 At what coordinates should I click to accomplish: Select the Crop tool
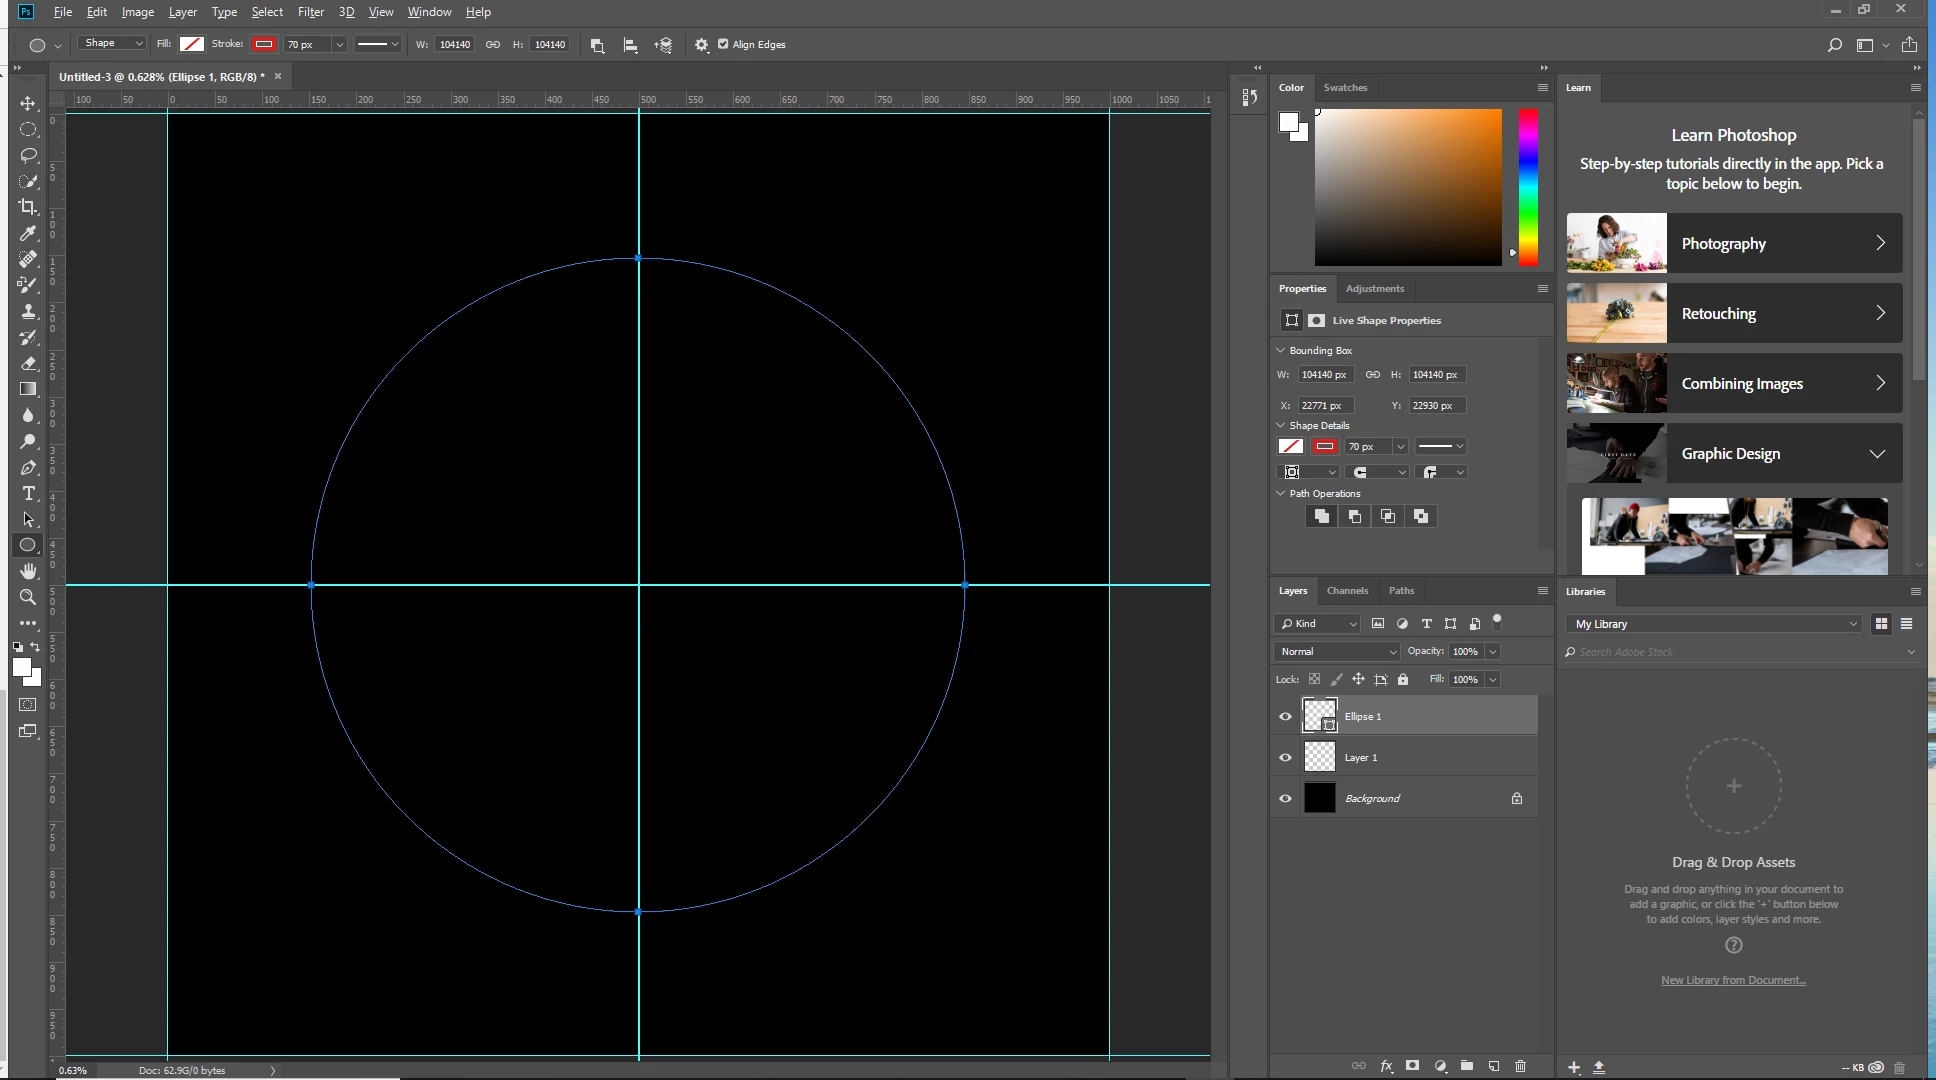pos(28,207)
